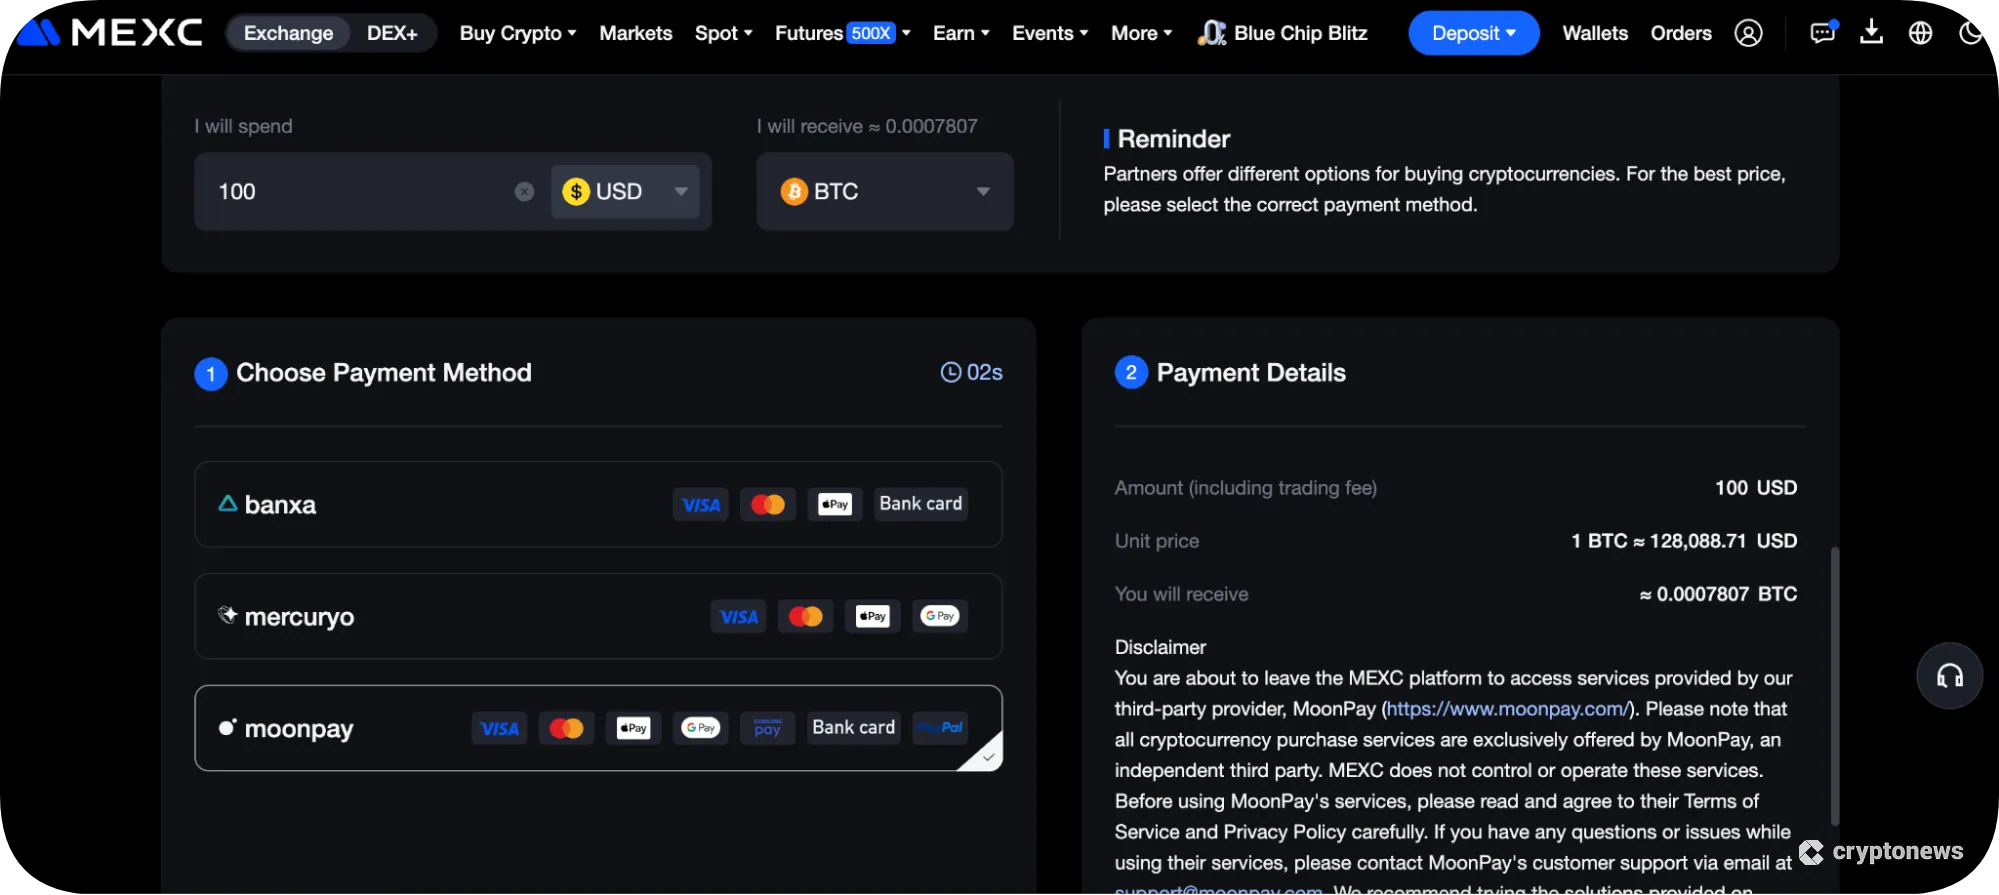Click the USD dollar coin icon
The image size is (1999, 895).
coord(576,192)
